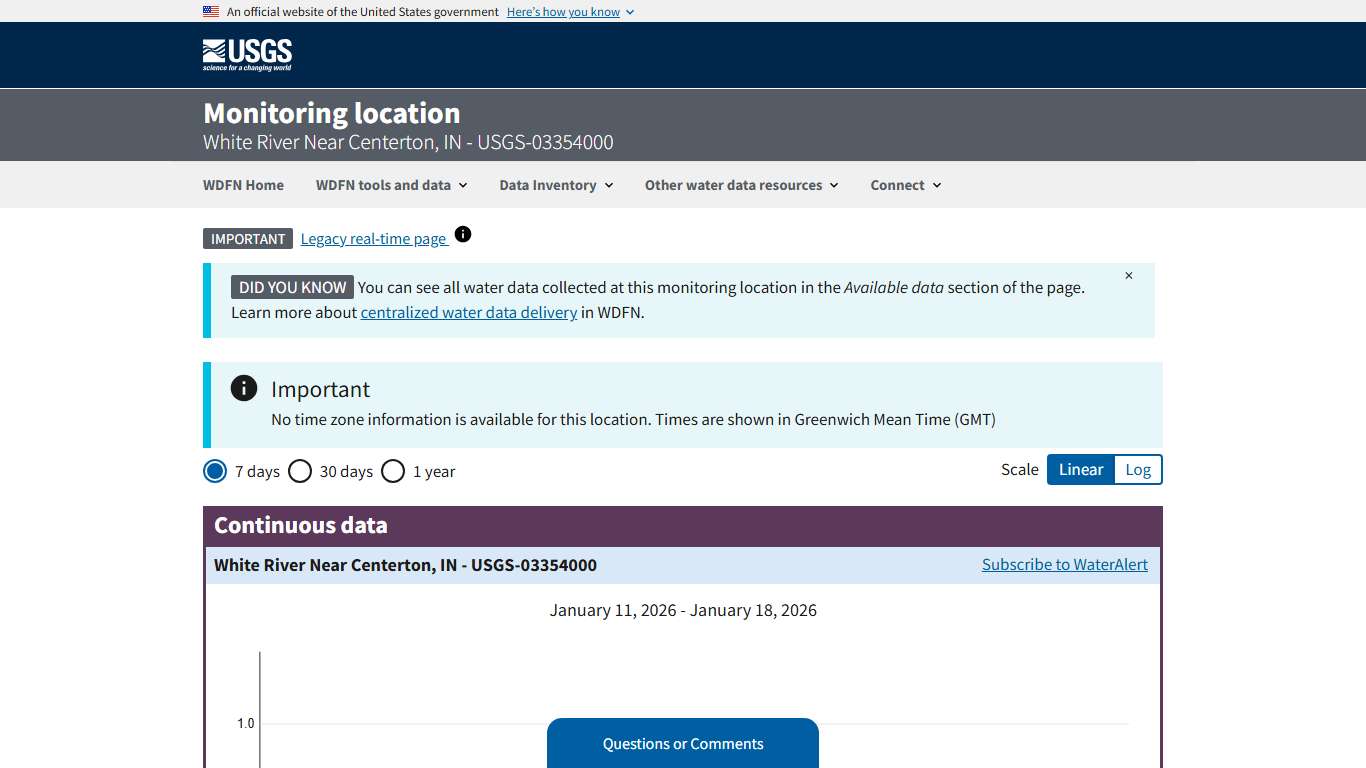
Task: Follow the centralized water data delivery link
Action: point(468,312)
